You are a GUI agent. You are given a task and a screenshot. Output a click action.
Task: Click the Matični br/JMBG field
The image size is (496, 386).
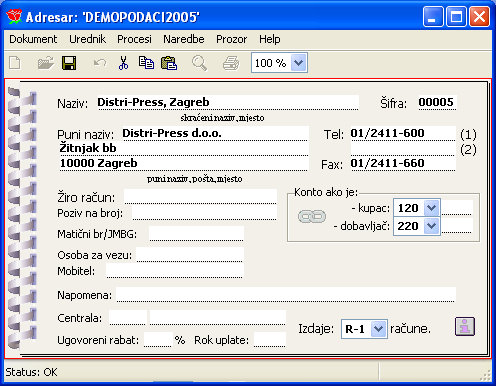[196, 234]
